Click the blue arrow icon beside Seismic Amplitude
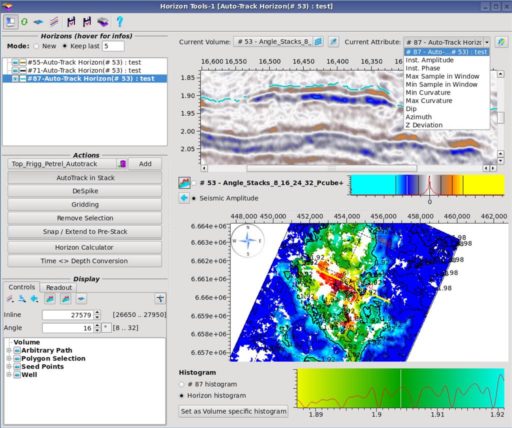Viewport: 512px width, 428px height. click(x=184, y=198)
